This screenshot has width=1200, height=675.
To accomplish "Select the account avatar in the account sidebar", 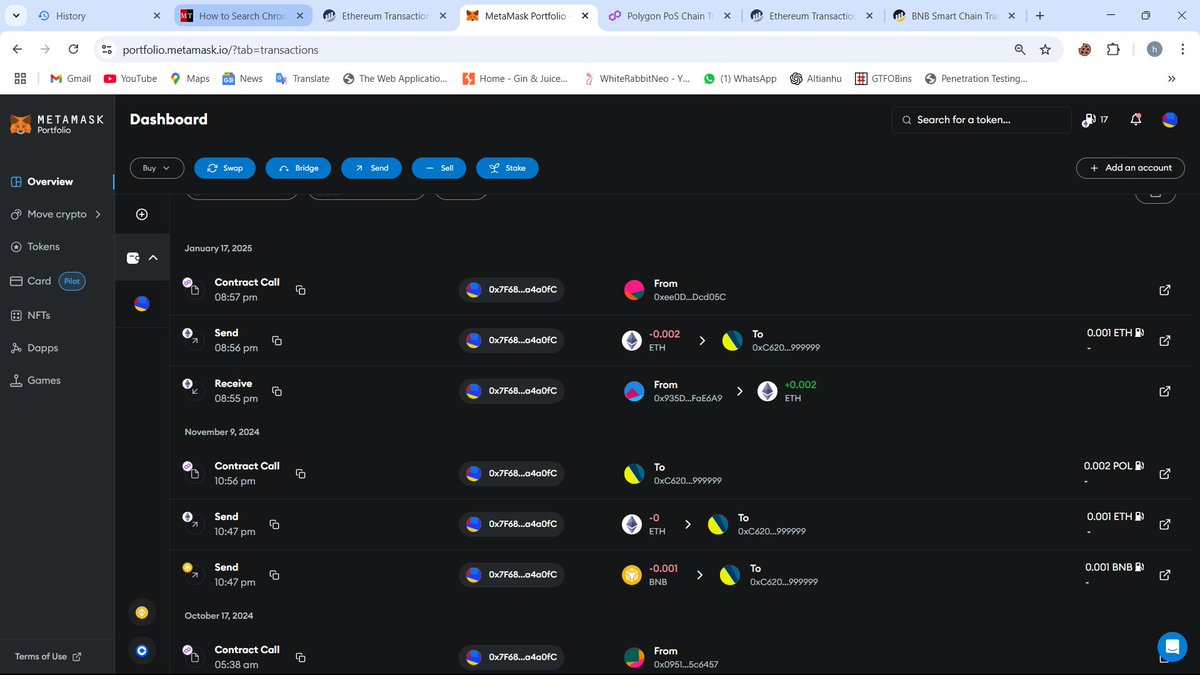I will [142, 304].
